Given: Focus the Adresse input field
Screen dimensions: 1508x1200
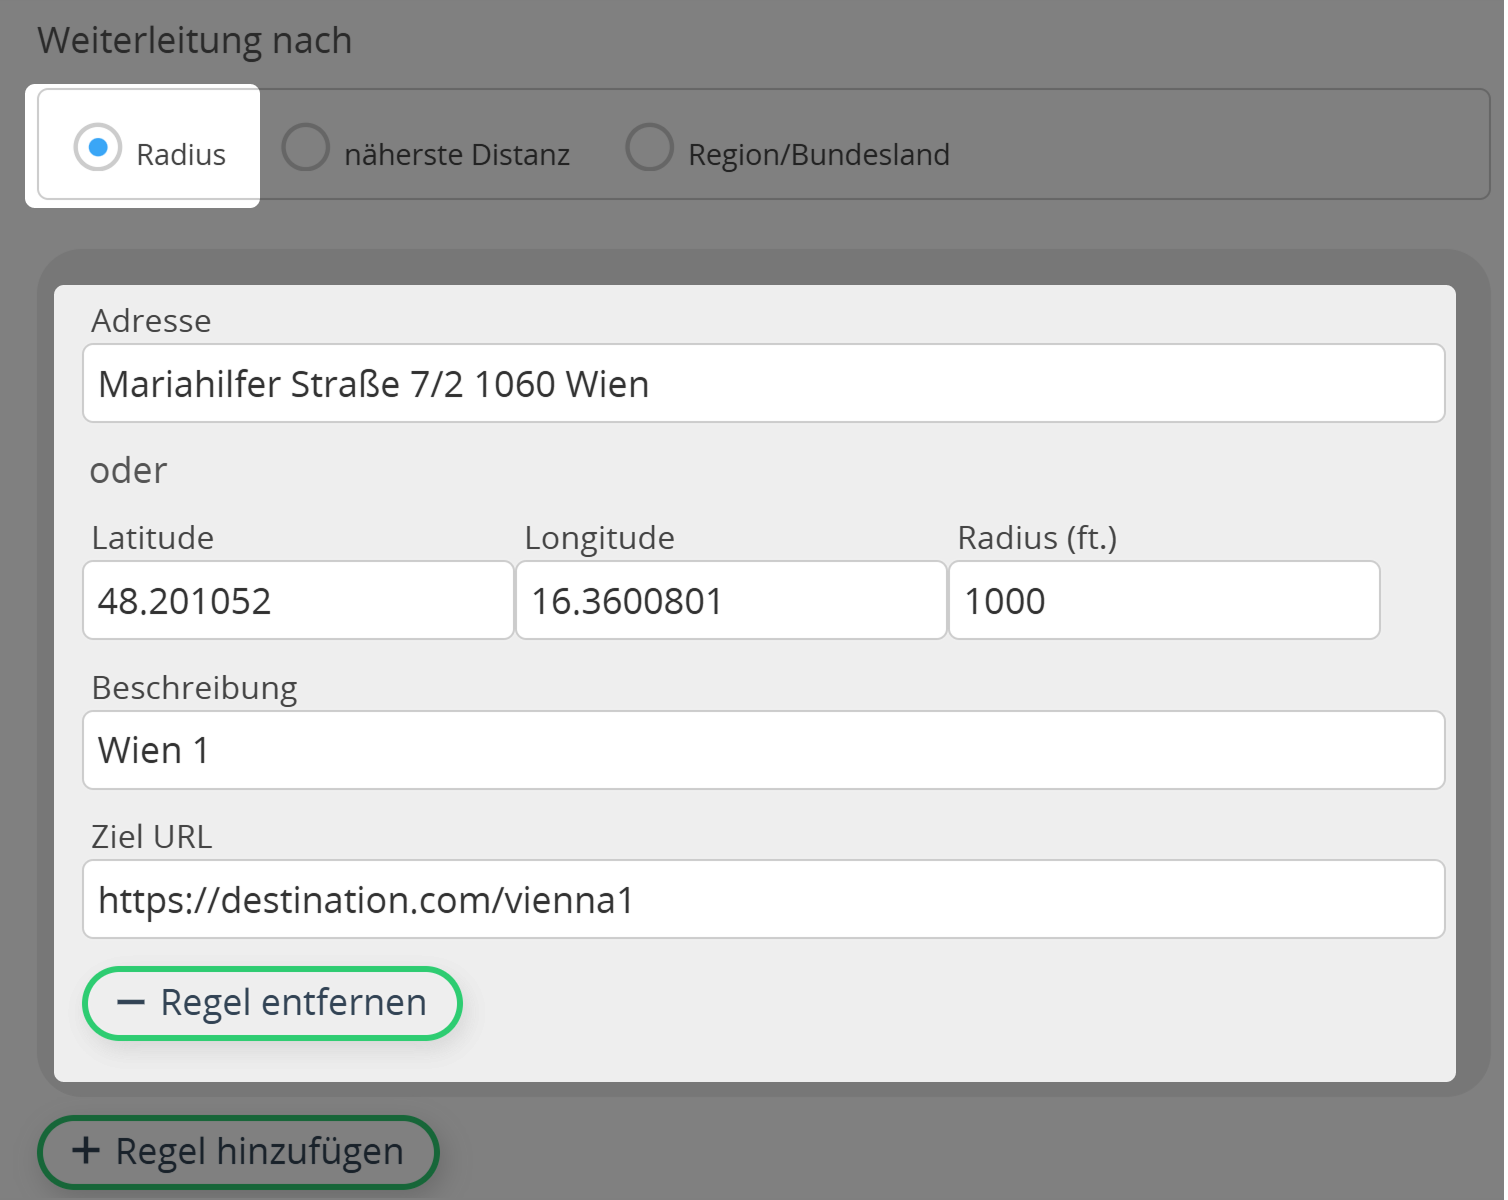Looking at the screenshot, I should 763,384.
